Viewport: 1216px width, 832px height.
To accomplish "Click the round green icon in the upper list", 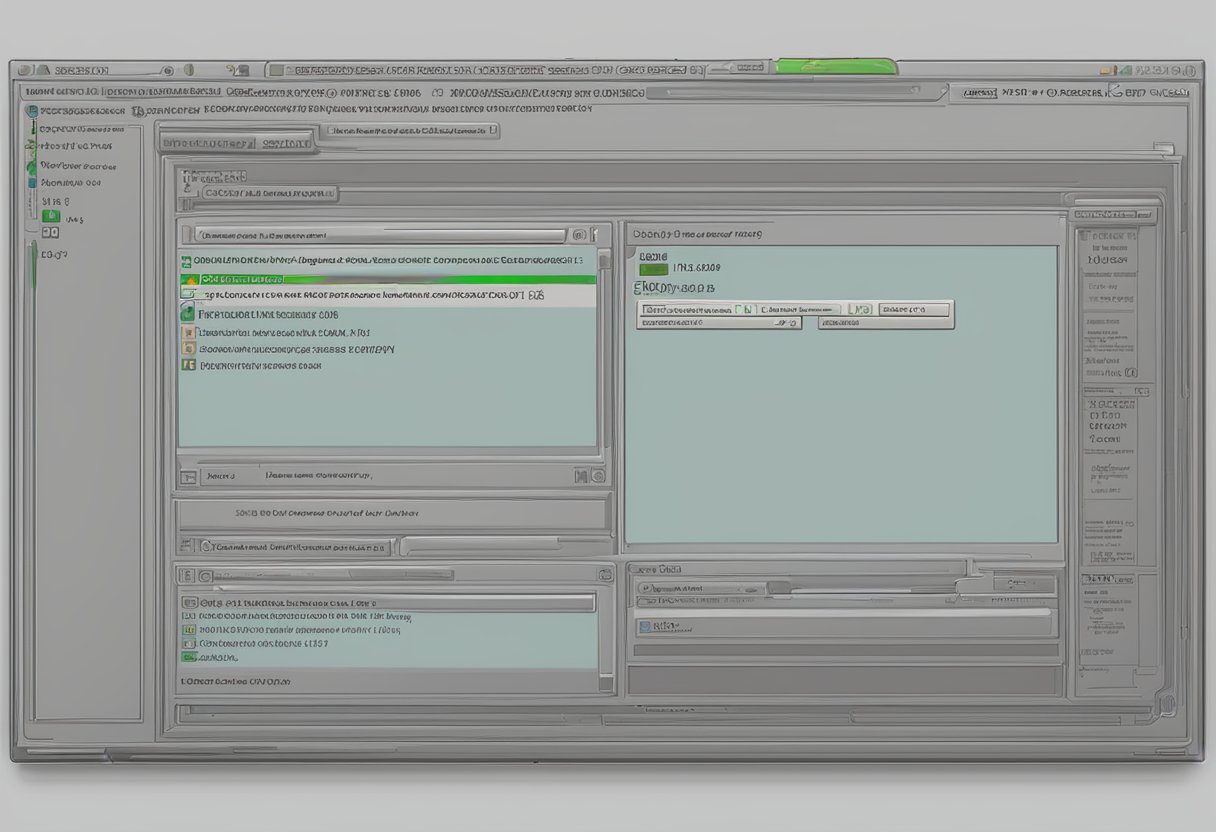I will [x=187, y=314].
